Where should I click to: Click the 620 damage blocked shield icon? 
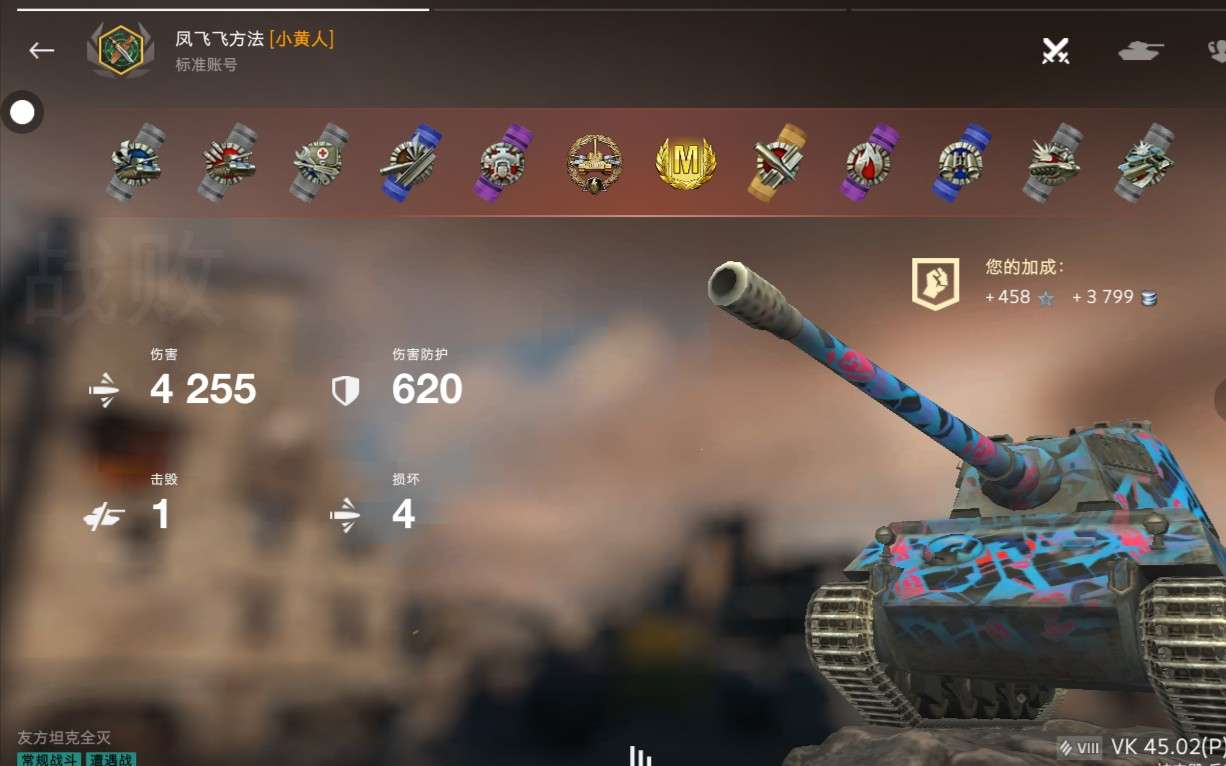(x=345, y=391)
